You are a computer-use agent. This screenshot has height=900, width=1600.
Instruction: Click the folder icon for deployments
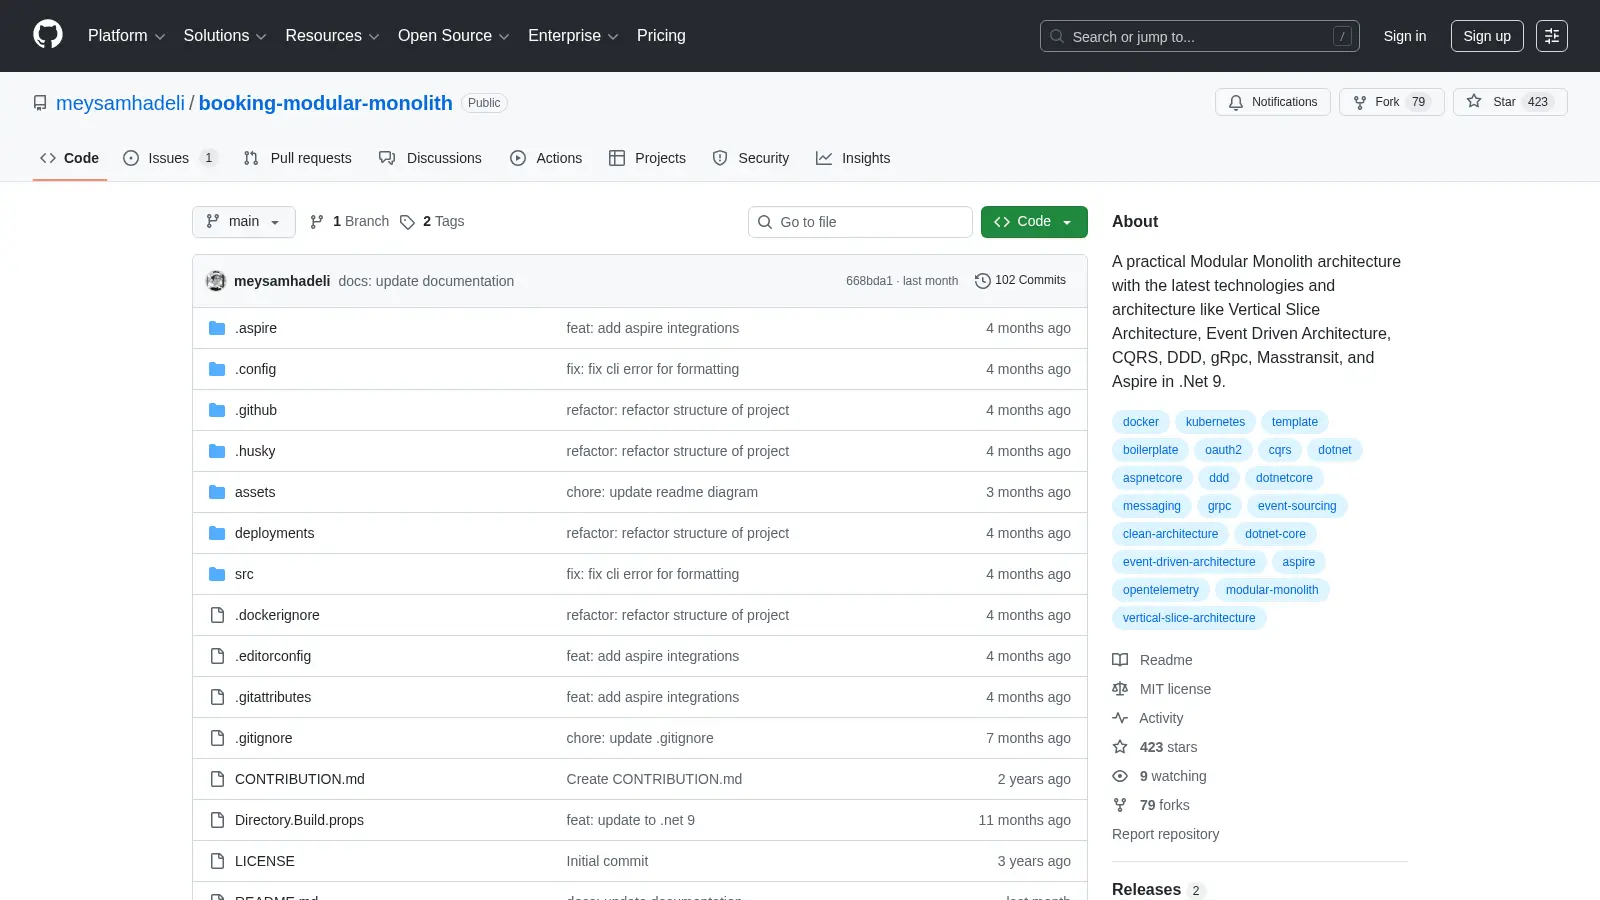tap(217, 533)
